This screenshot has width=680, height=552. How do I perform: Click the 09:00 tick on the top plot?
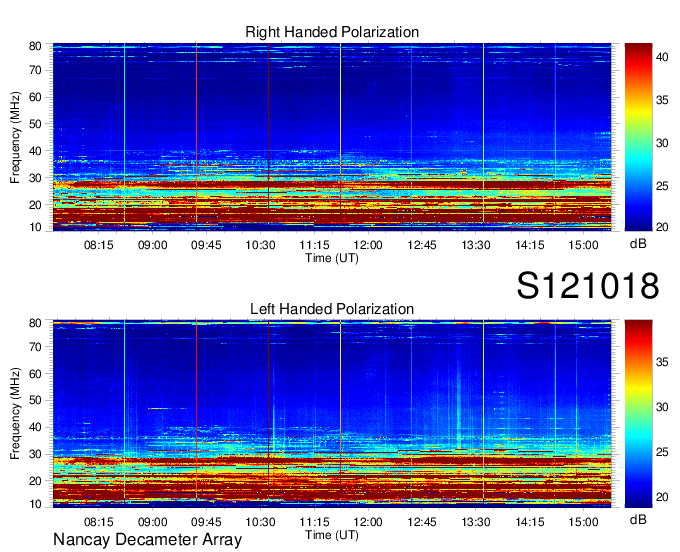tap(153, 245)
